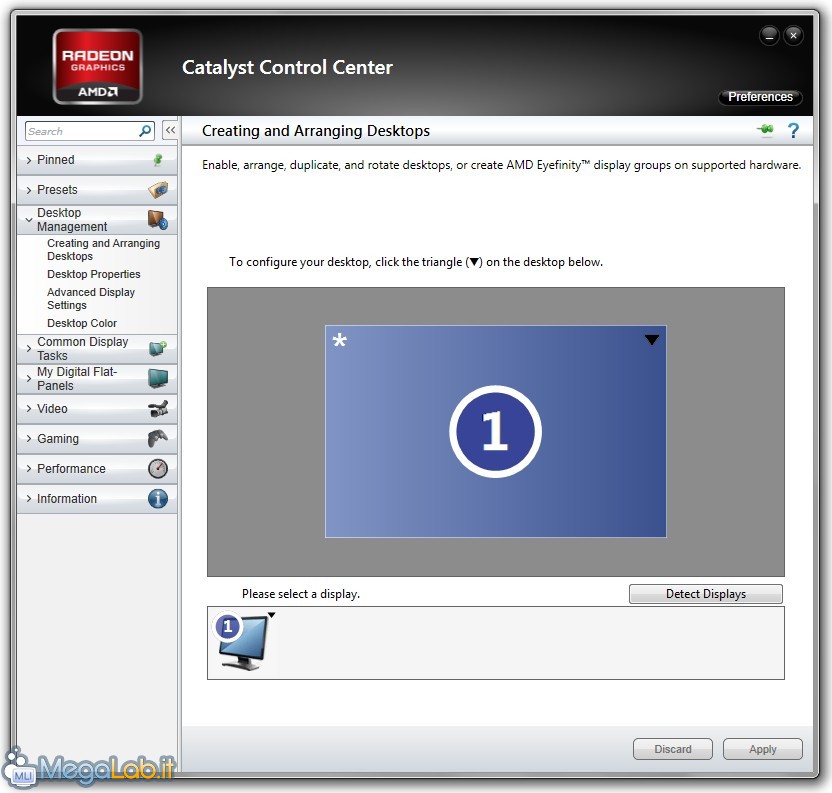832x793 pixels.
Task: Click the My Digital Flat-Panels monitor icon
Action: point(158,378)
